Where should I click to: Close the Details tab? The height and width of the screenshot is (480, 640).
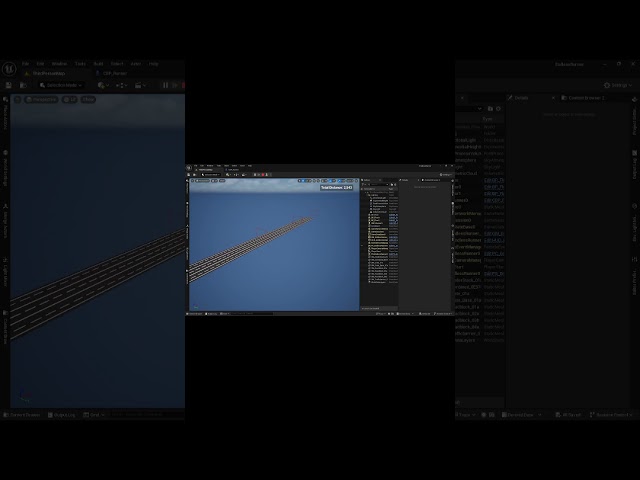click(553, 98)
